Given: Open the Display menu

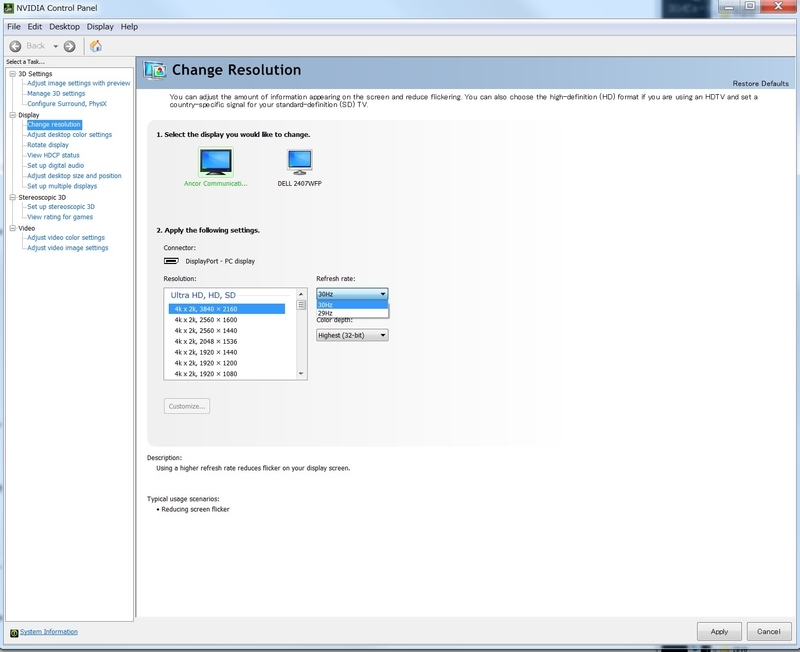Looking at the screenshot, I should point(100,27).
